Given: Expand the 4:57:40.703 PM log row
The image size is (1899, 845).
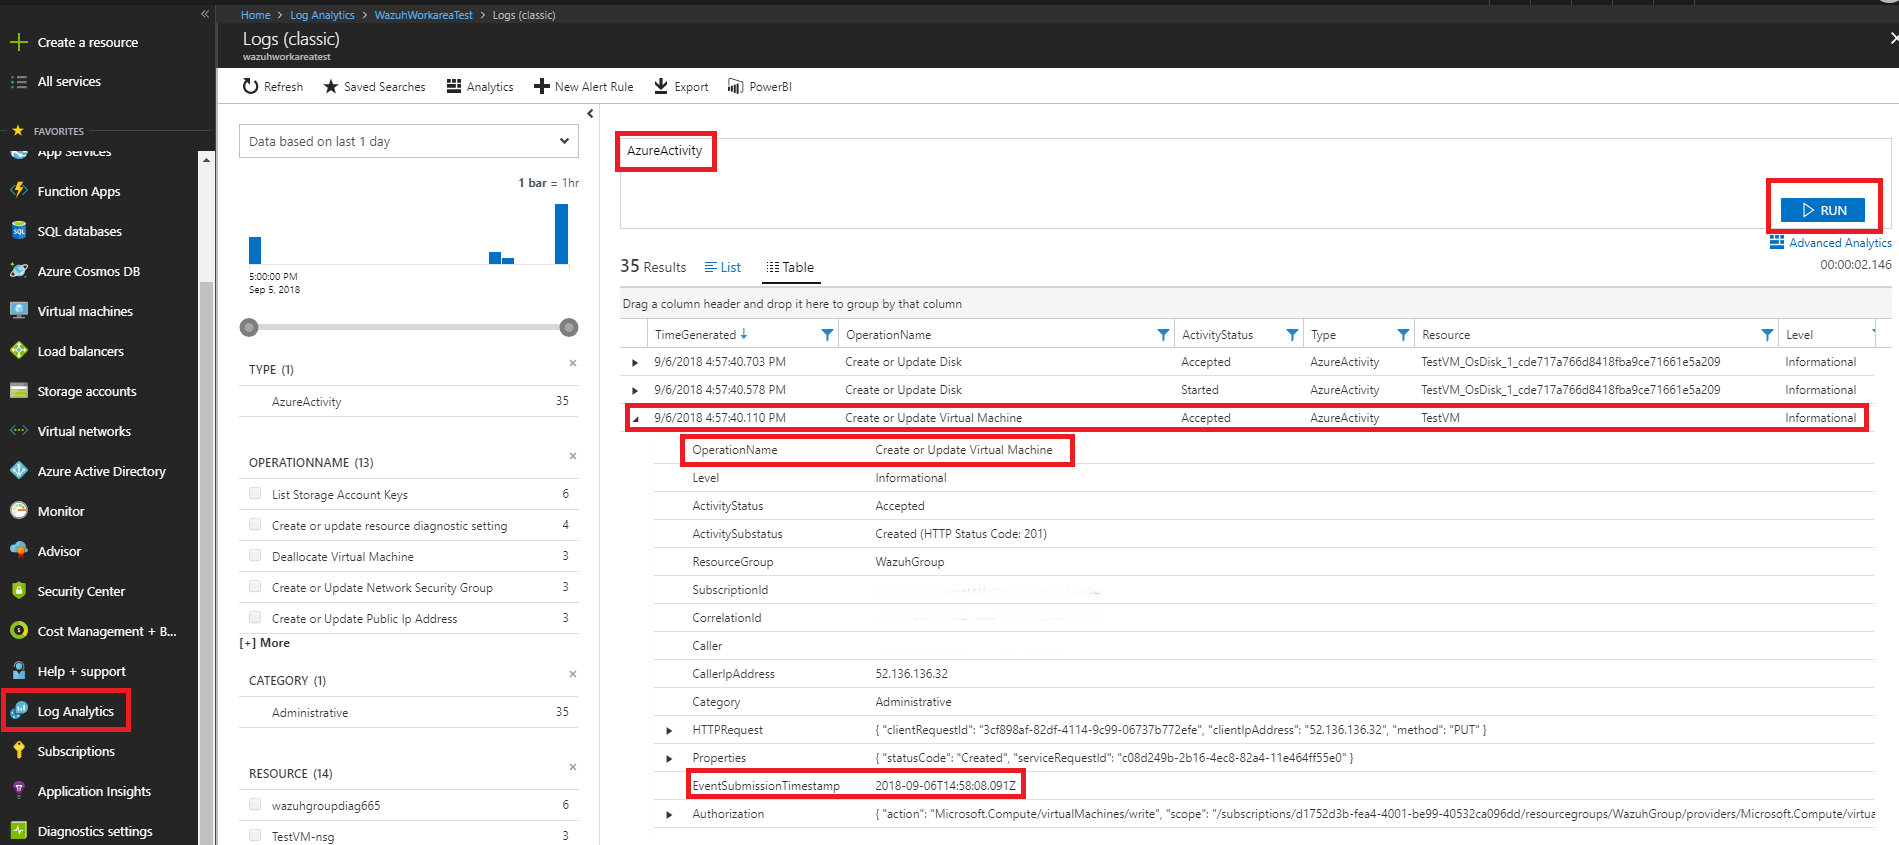Looking at the screenshot, I should 635,362.
